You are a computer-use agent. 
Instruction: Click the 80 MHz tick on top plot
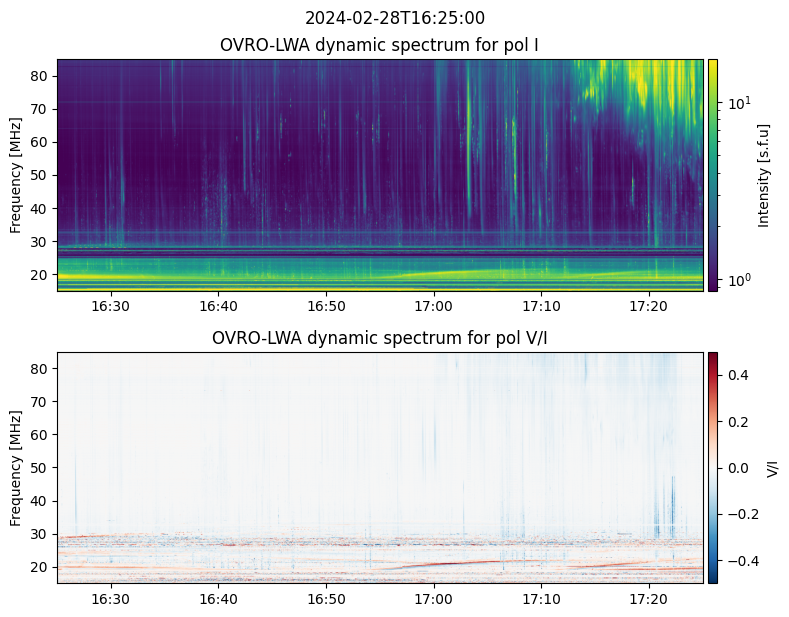point(42,75)
